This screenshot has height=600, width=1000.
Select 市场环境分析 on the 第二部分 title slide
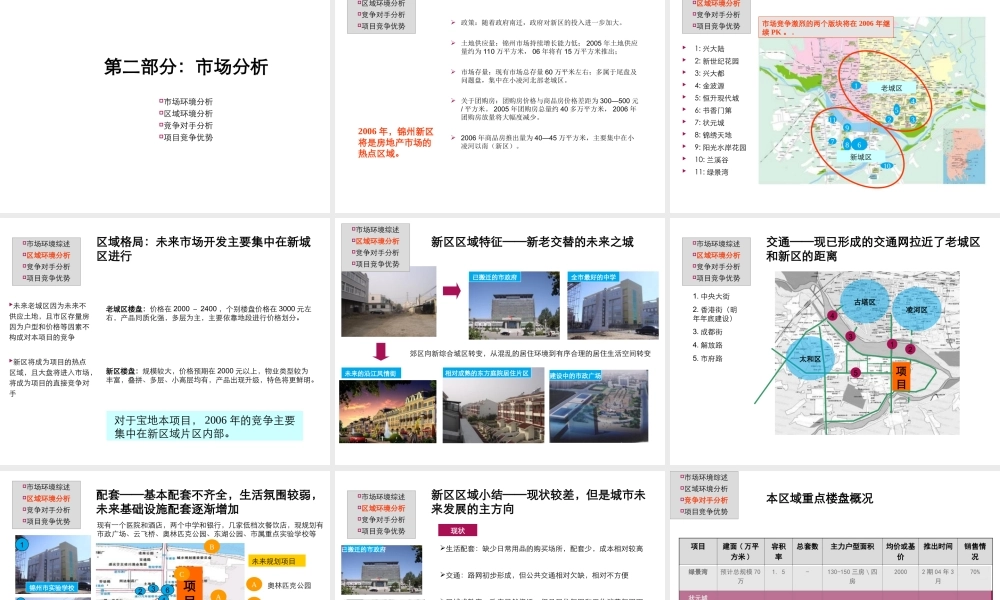coord(188,102)
